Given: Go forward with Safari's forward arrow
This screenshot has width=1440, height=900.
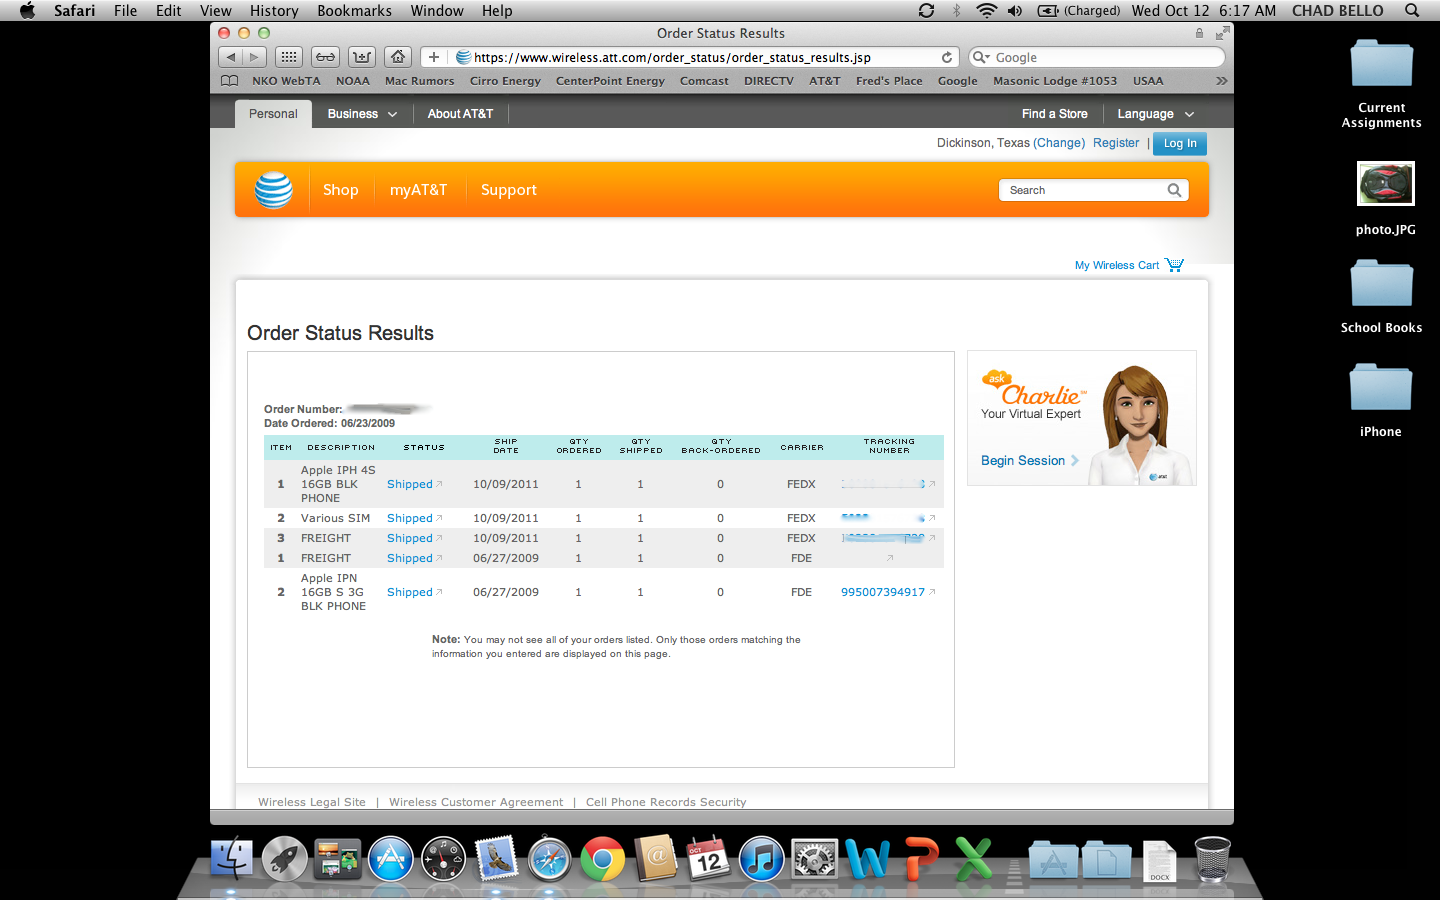Looking at the screenshot, I should tap(255, 57).
